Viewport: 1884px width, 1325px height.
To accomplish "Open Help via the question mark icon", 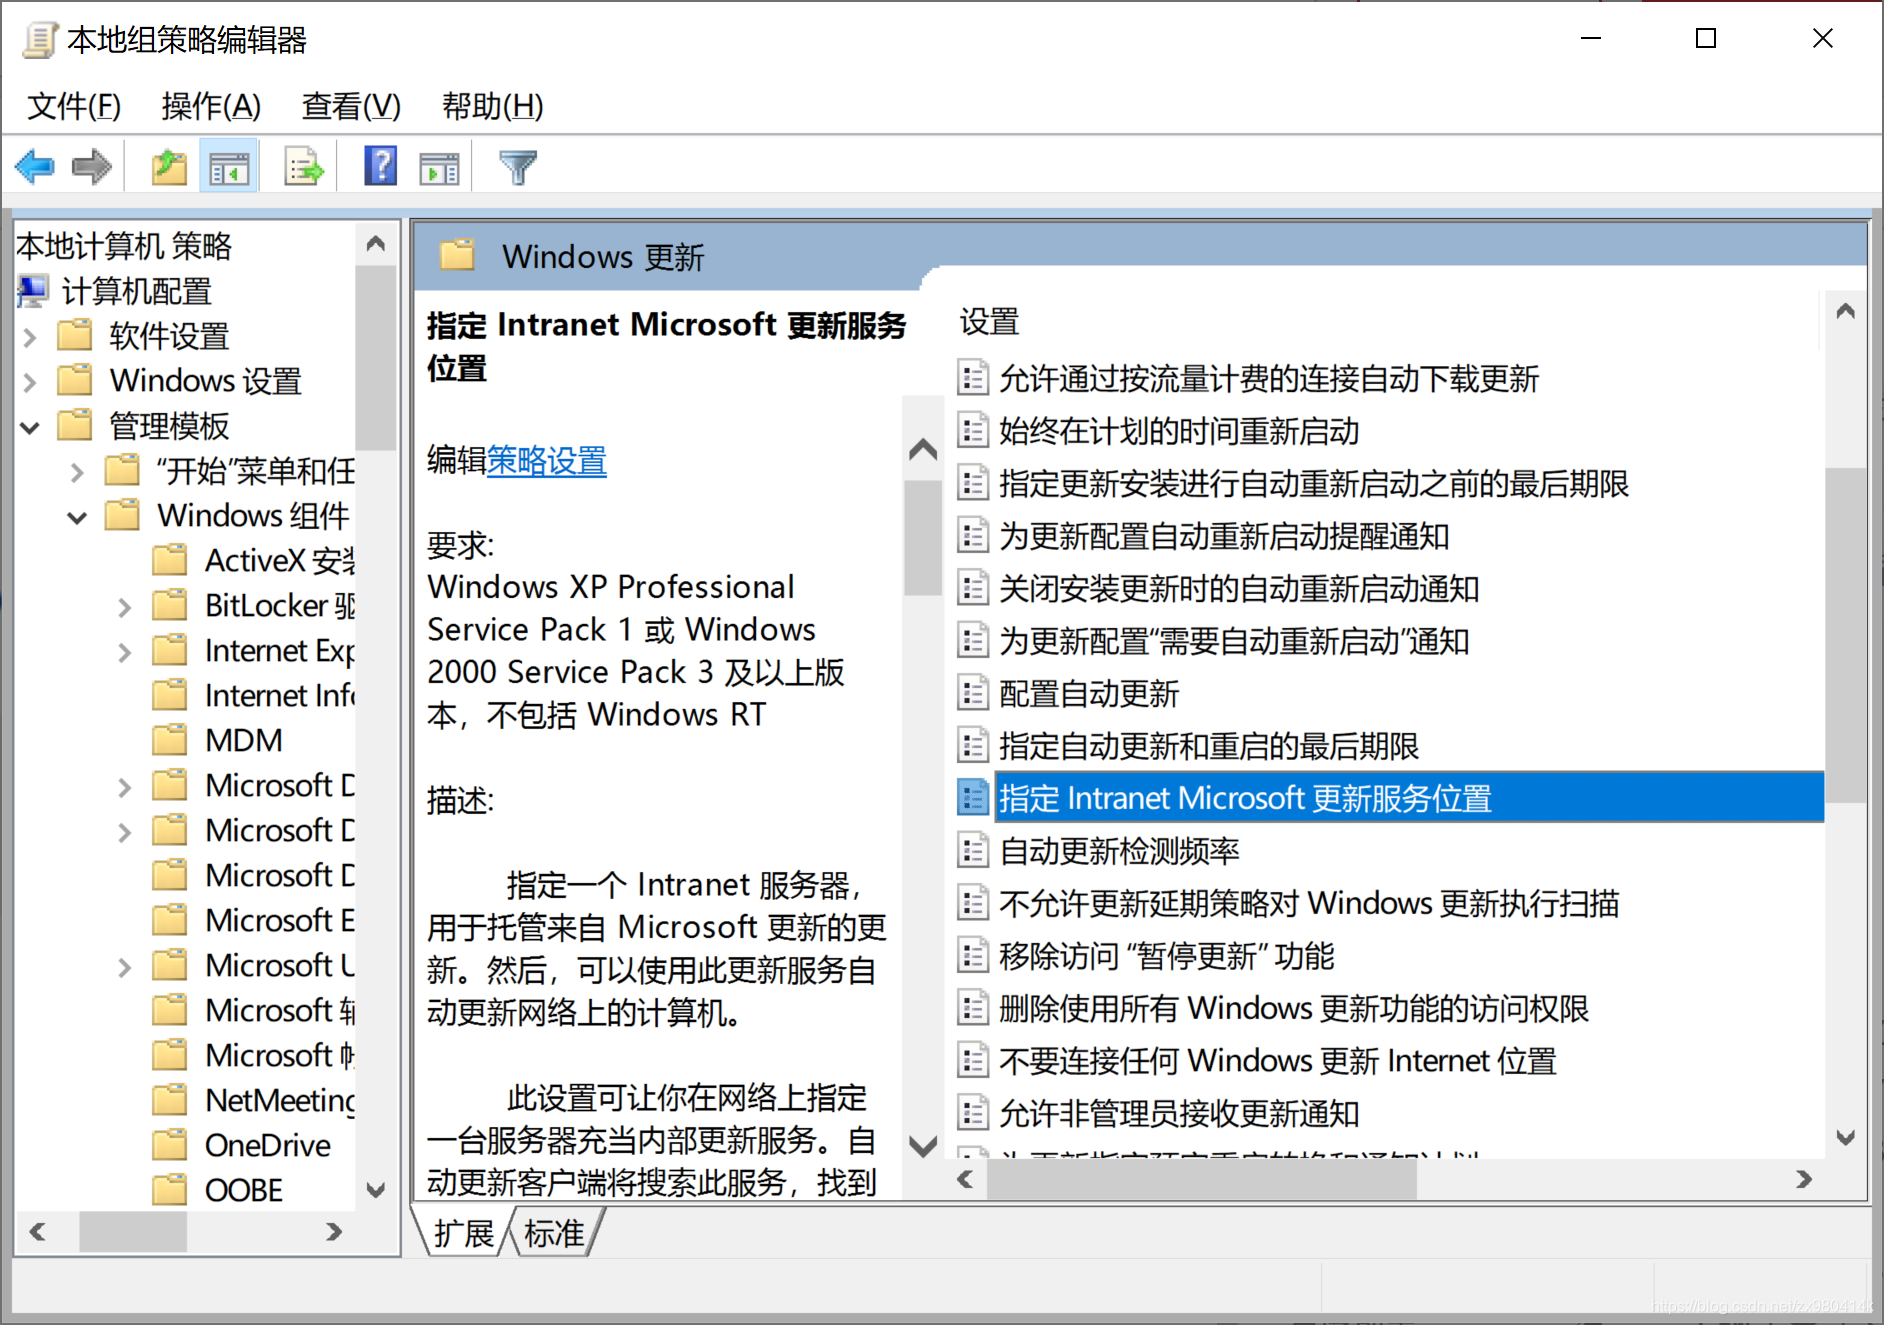I will pos(381,166).
